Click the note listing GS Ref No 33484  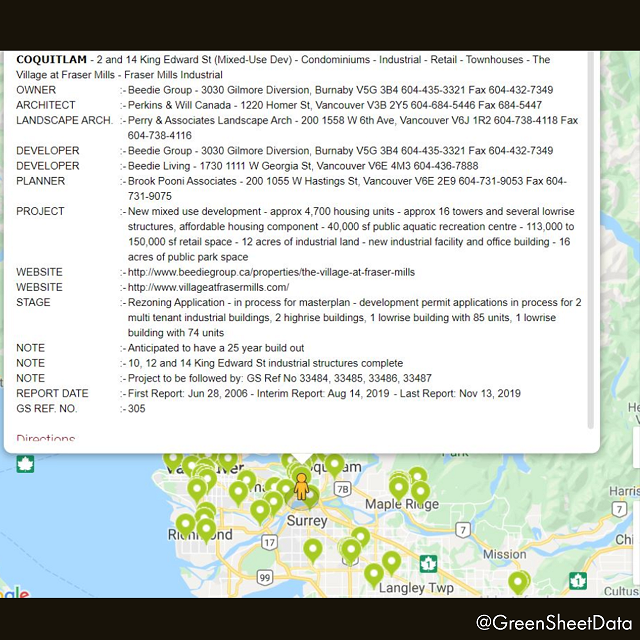280,378
